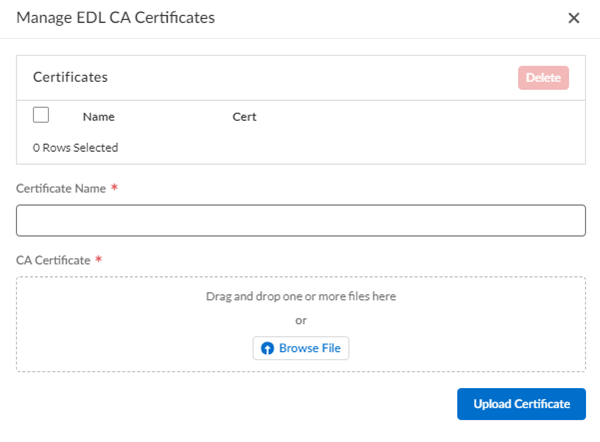This screenshot has height=442, width=600.
Task: Click the red asterisk beside CA Certificate
Action: pyautogui.click(x=99, y=260)
